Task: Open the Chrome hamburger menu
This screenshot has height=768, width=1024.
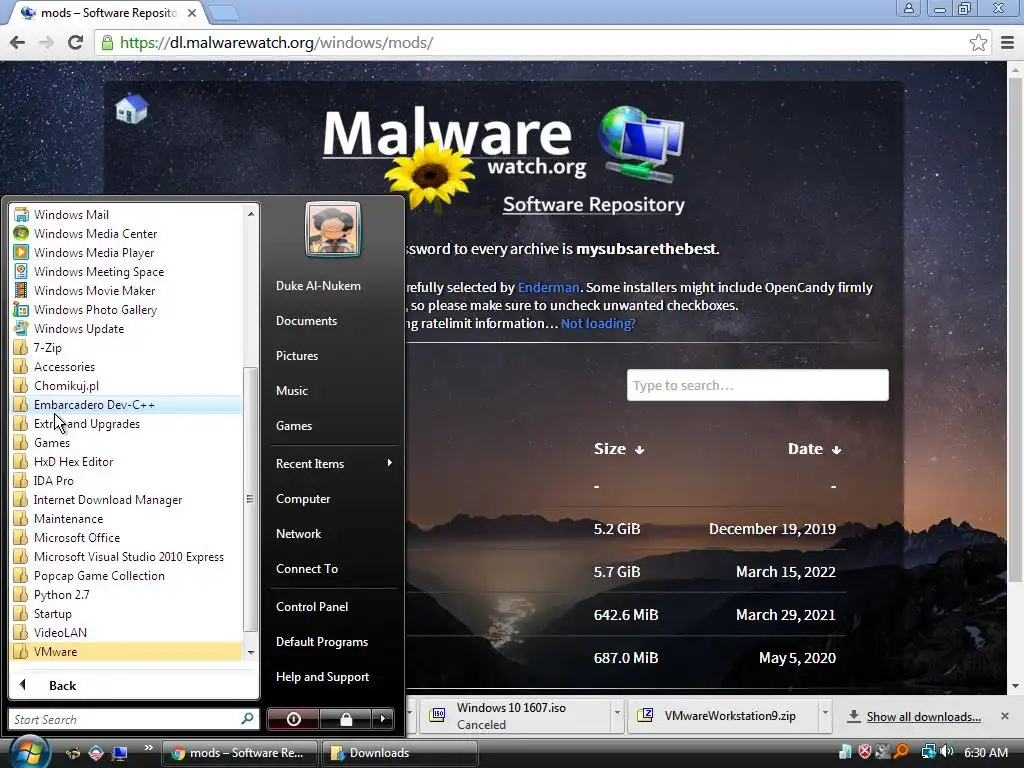Action: (1007, 42)
